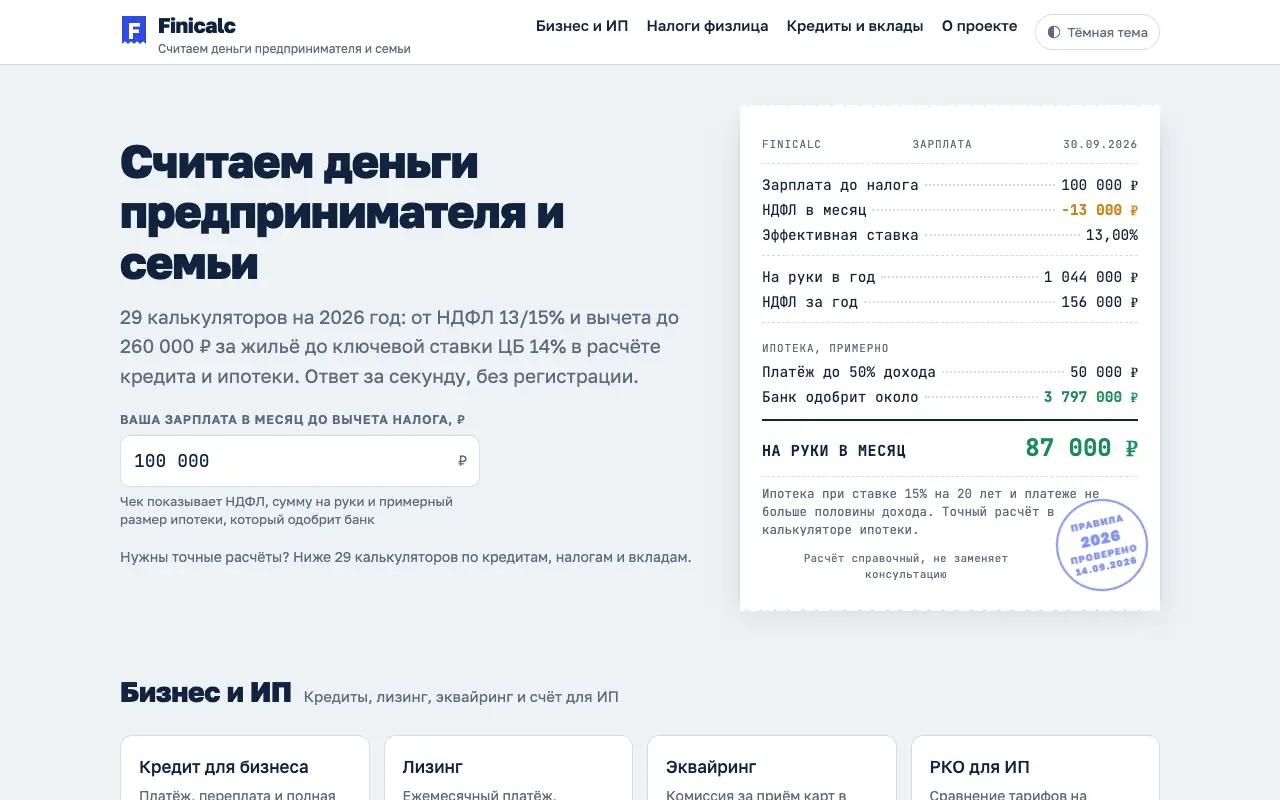Click the ЗАРПЛАТА receipt header label
The width and height of the screenshot is (1280, 800).
(942, 144)
